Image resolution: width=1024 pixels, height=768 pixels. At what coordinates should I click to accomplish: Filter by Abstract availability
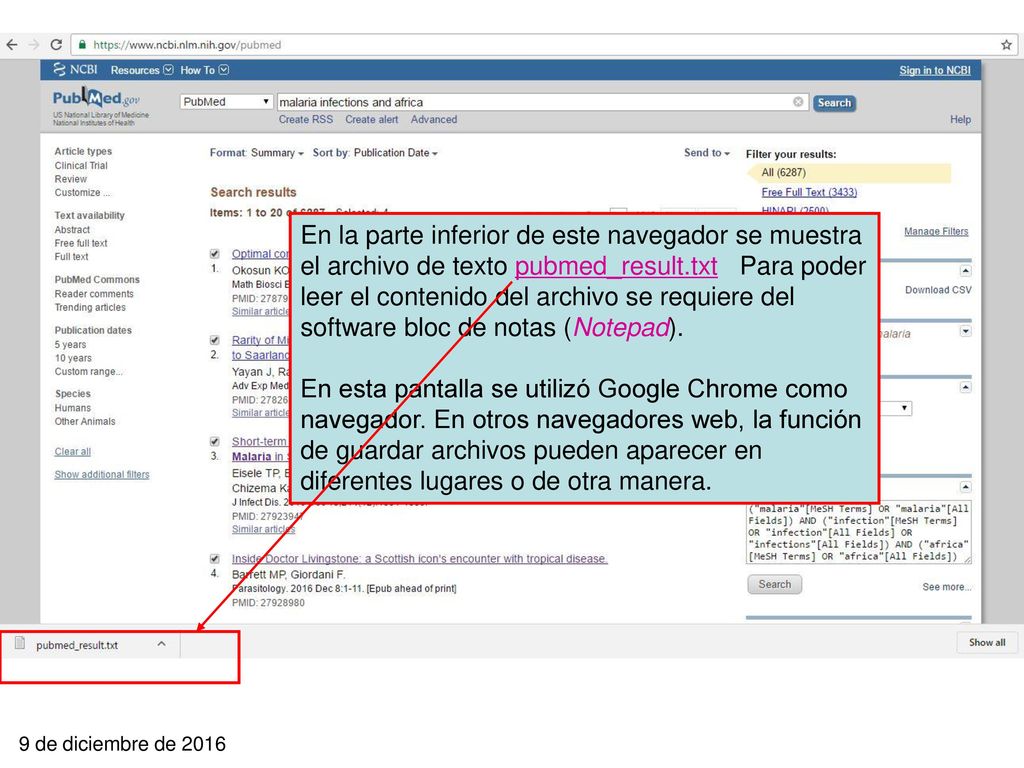click(x=72, y=230)
